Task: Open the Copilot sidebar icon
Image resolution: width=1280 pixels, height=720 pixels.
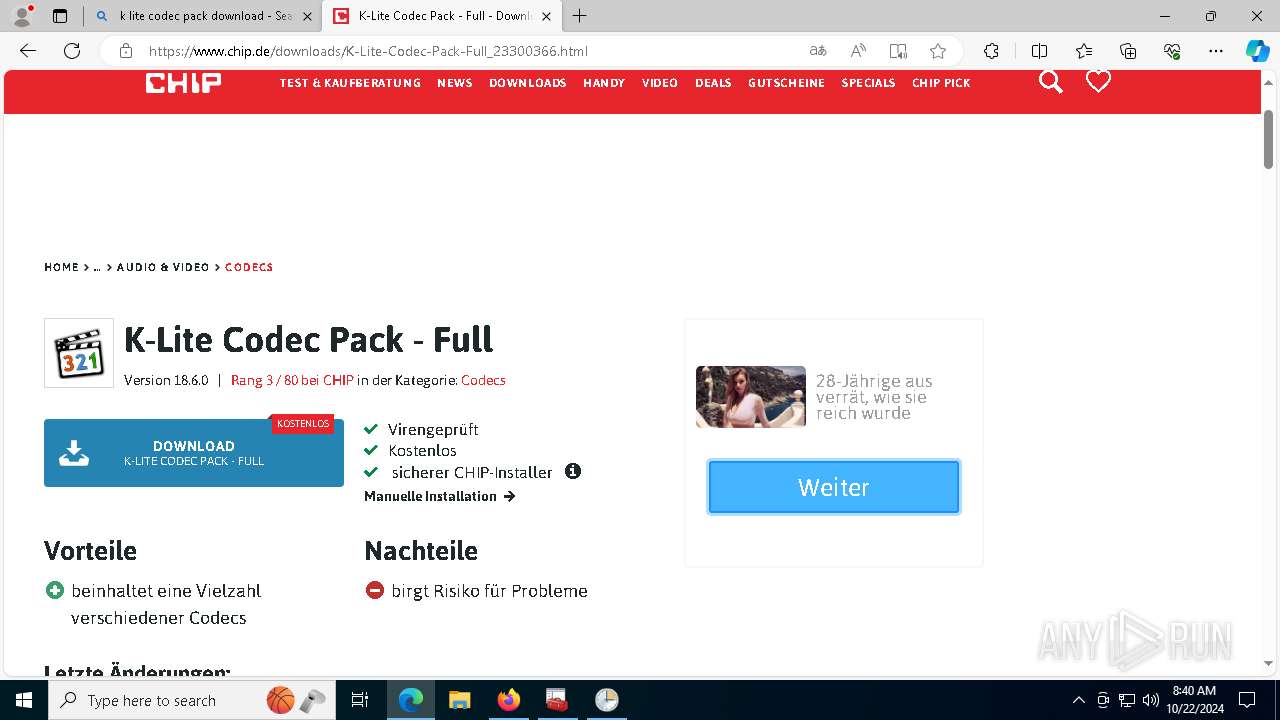Action: 1257,51
